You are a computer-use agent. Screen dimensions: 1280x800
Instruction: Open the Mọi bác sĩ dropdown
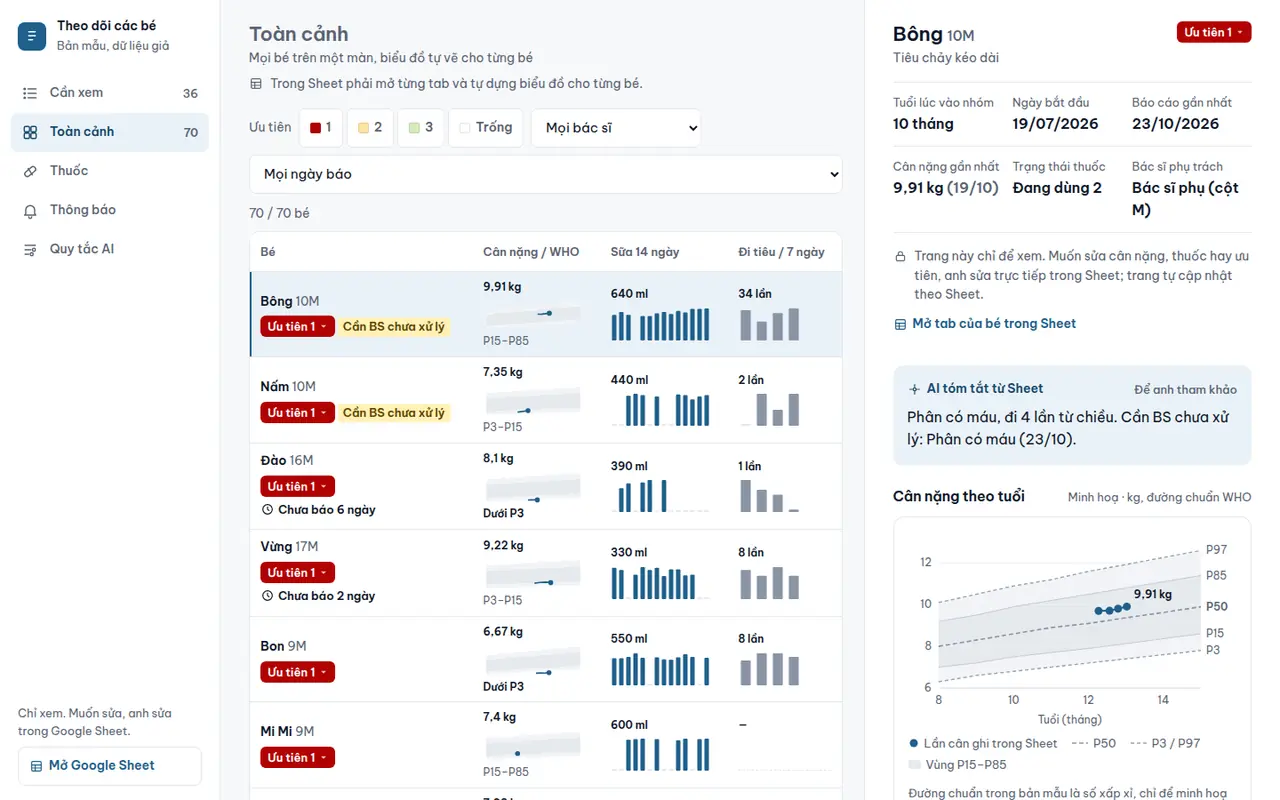616,128
